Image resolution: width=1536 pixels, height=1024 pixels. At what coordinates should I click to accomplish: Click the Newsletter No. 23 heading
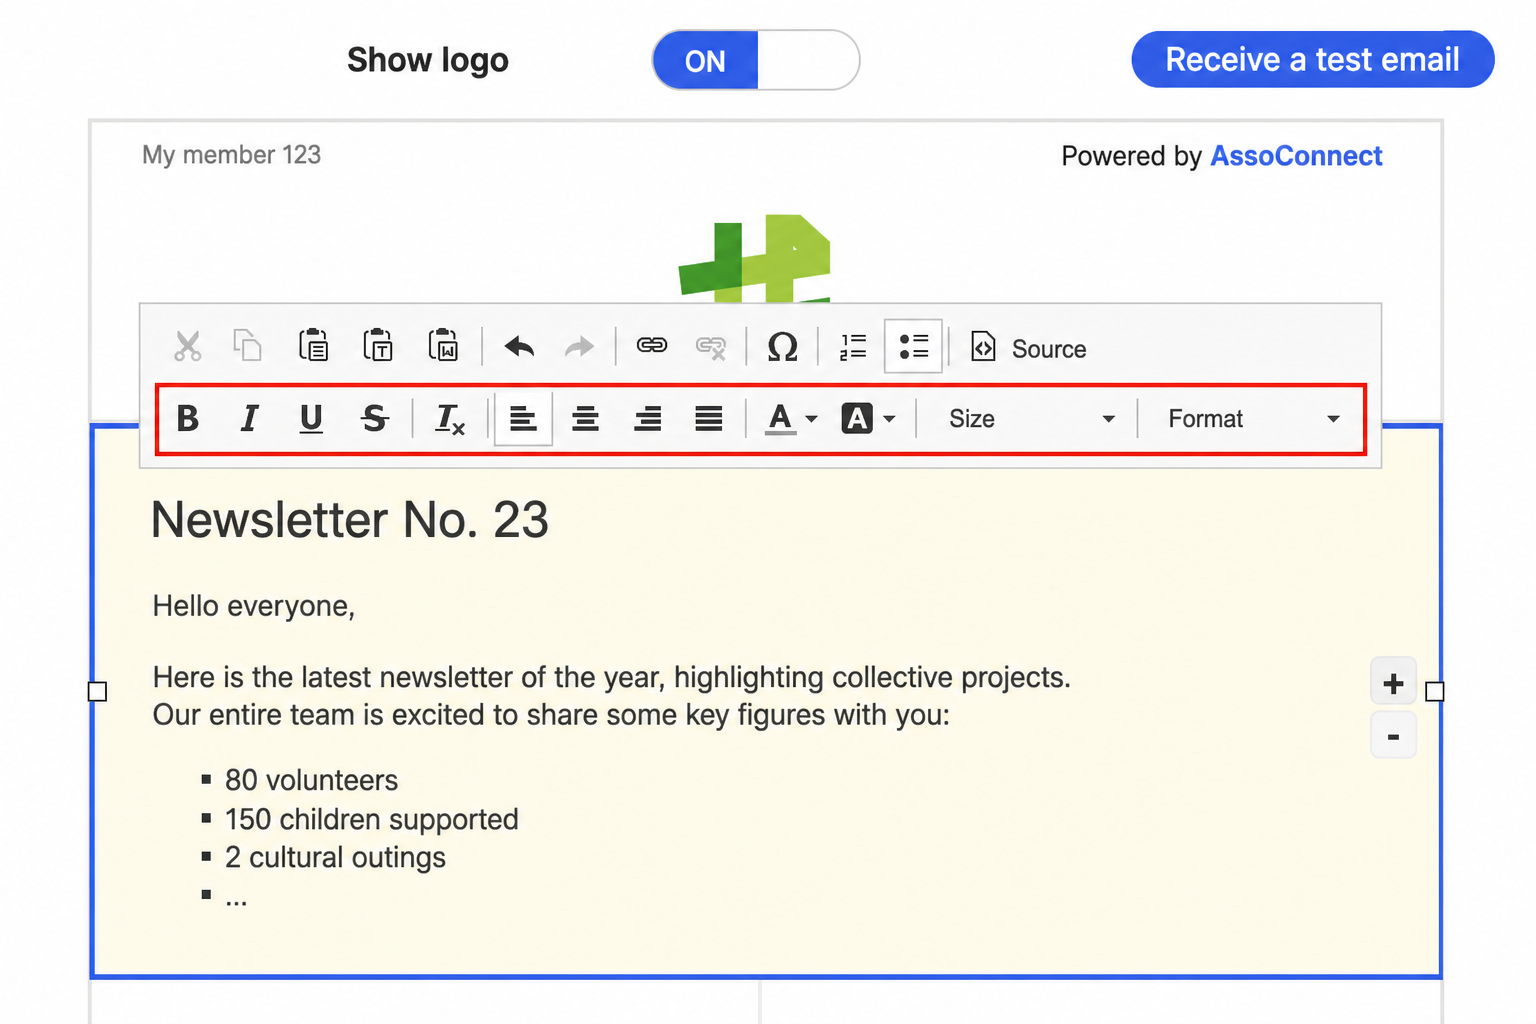point(350,520)
